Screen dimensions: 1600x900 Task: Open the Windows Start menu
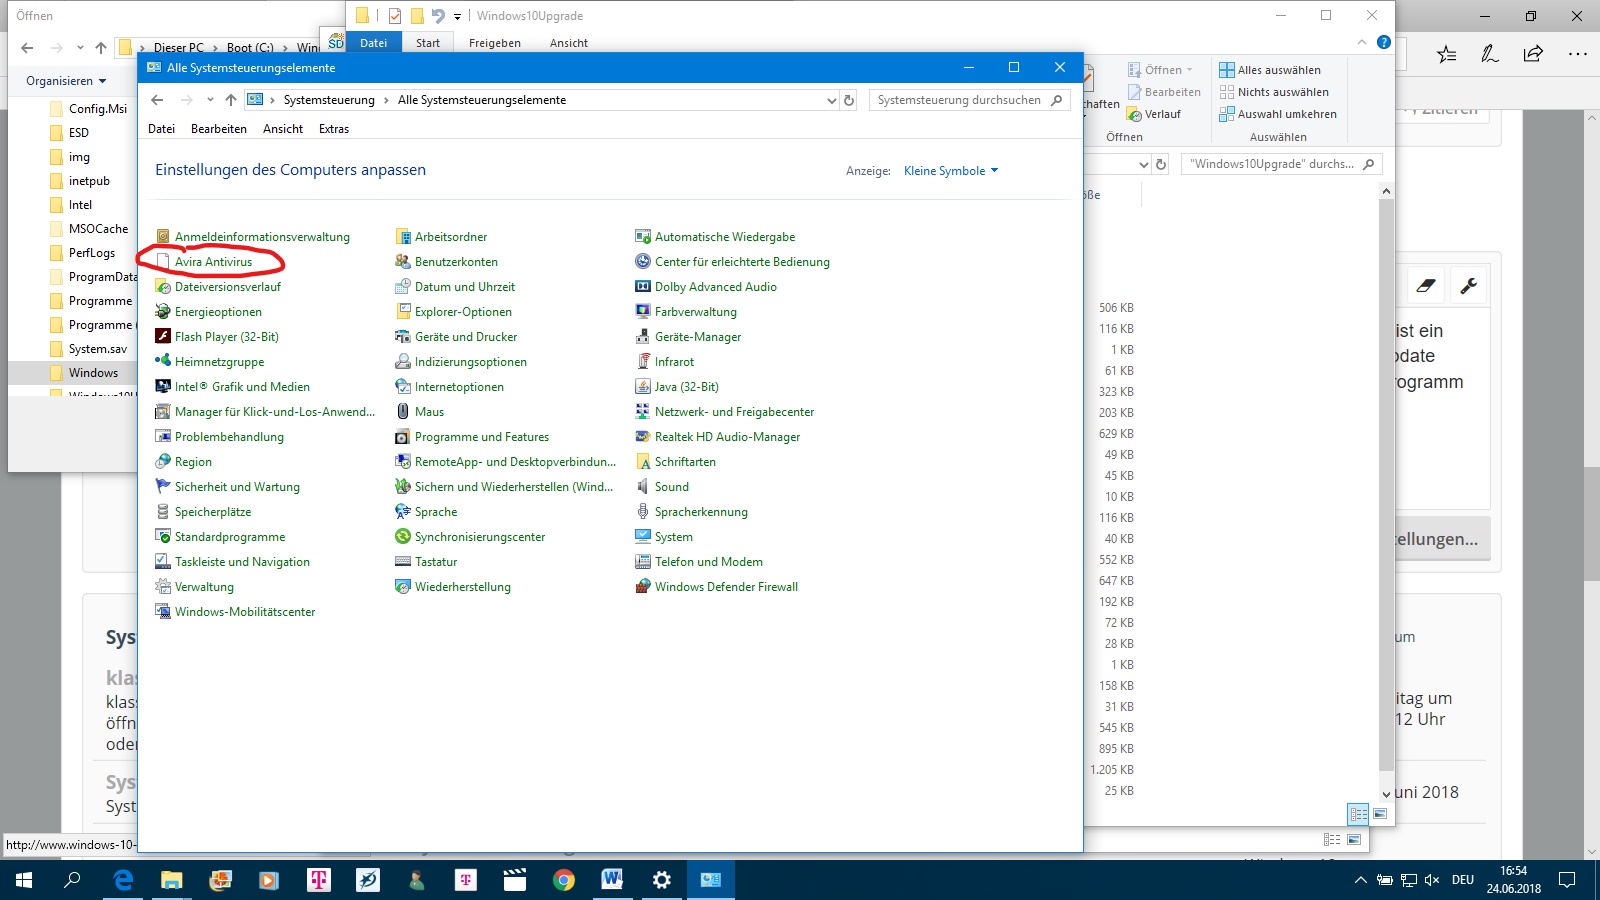[x=24, y=880]
